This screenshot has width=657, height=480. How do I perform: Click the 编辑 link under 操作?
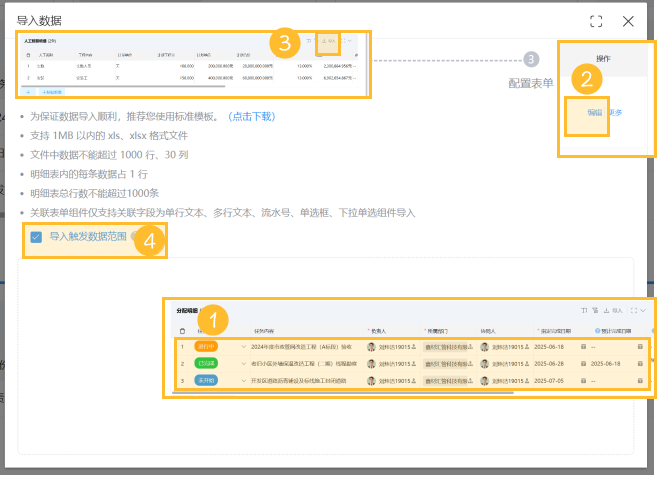(595, 112)
